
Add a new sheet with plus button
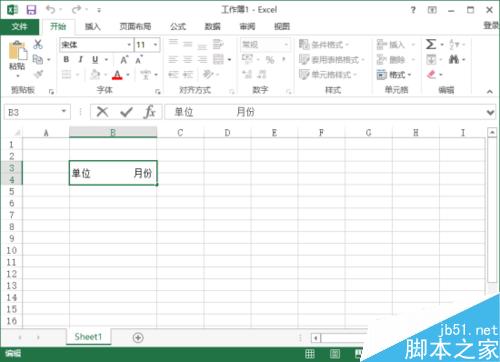[138, 338]
